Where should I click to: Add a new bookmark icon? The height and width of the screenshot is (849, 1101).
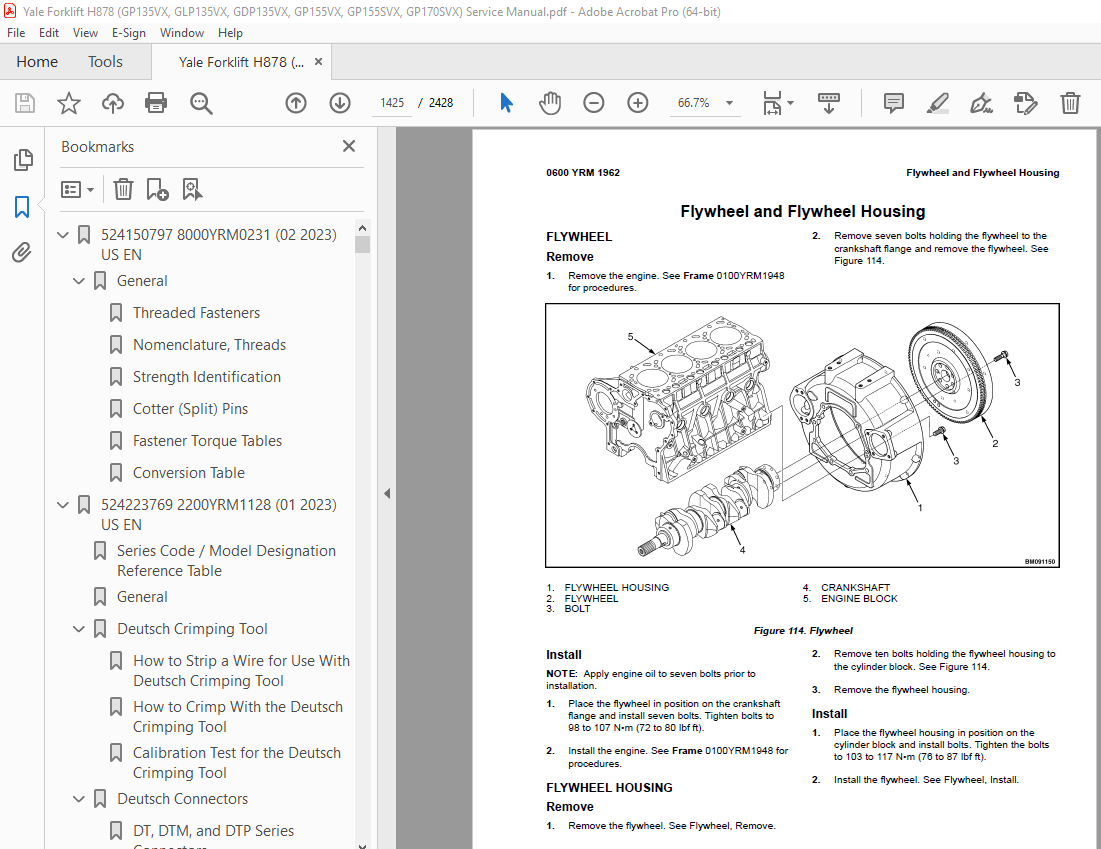pos(157,190)
